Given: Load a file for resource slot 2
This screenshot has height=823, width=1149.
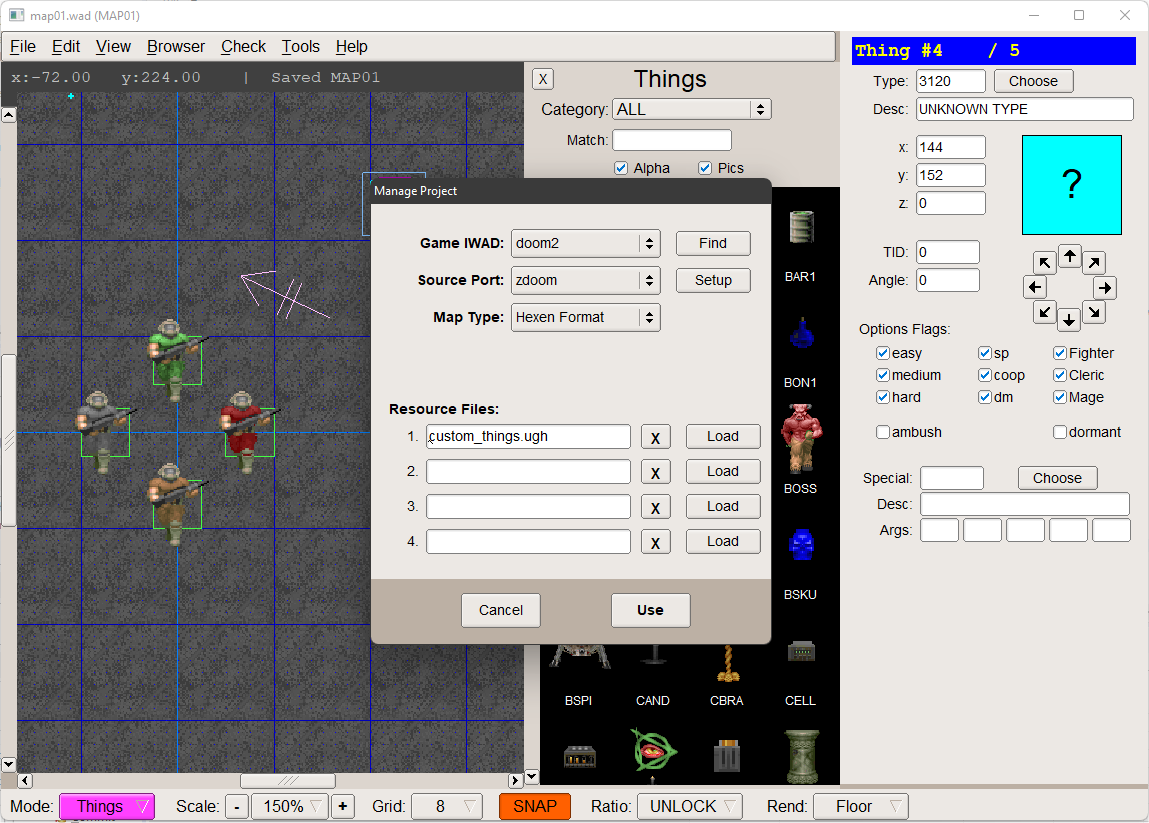Looking at the screenshot, I should click(723, 471).
